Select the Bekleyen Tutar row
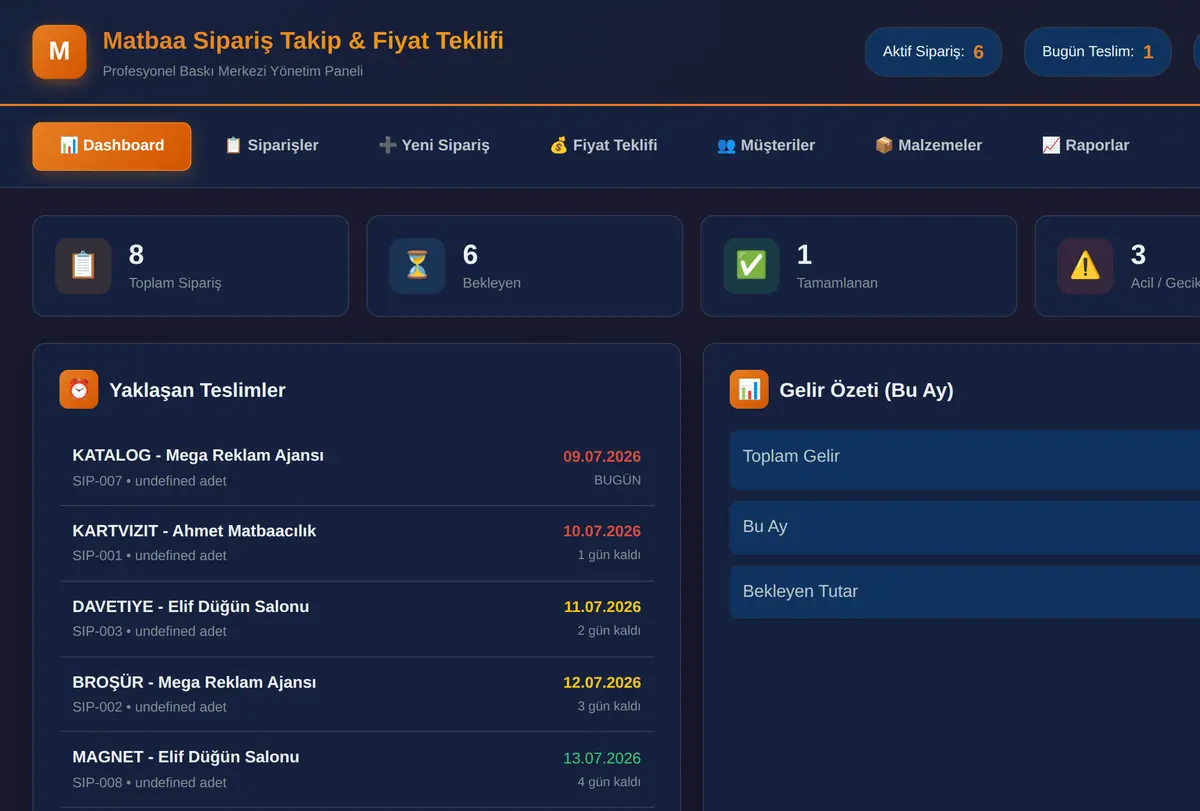 point(965,592)
